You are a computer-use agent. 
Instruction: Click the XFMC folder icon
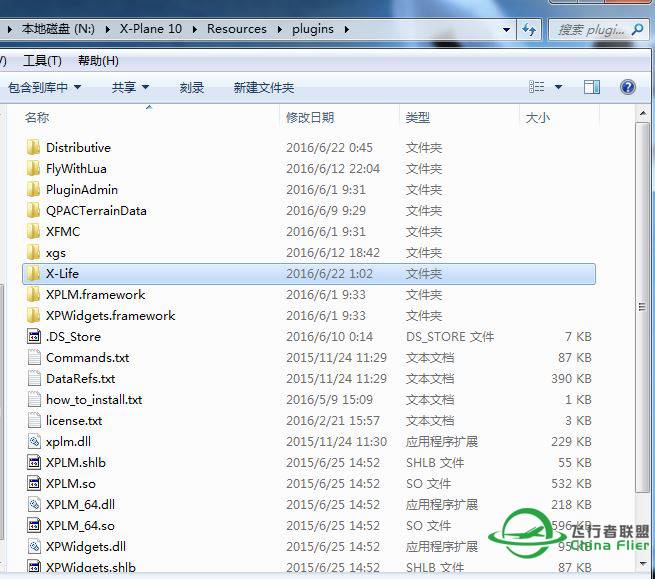[33, 231]
